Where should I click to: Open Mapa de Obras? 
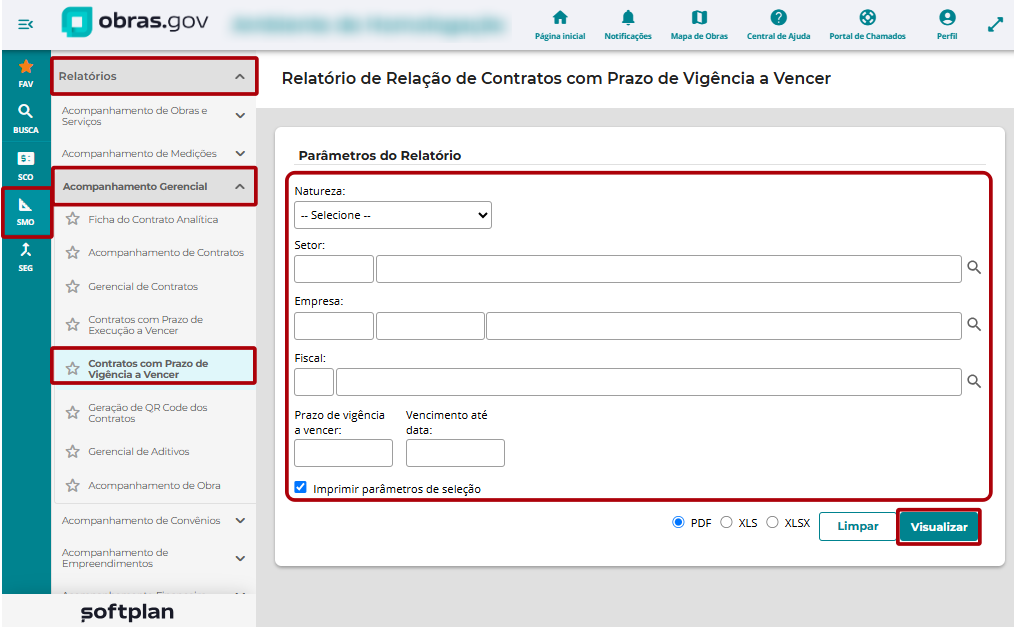click(699, 25)
